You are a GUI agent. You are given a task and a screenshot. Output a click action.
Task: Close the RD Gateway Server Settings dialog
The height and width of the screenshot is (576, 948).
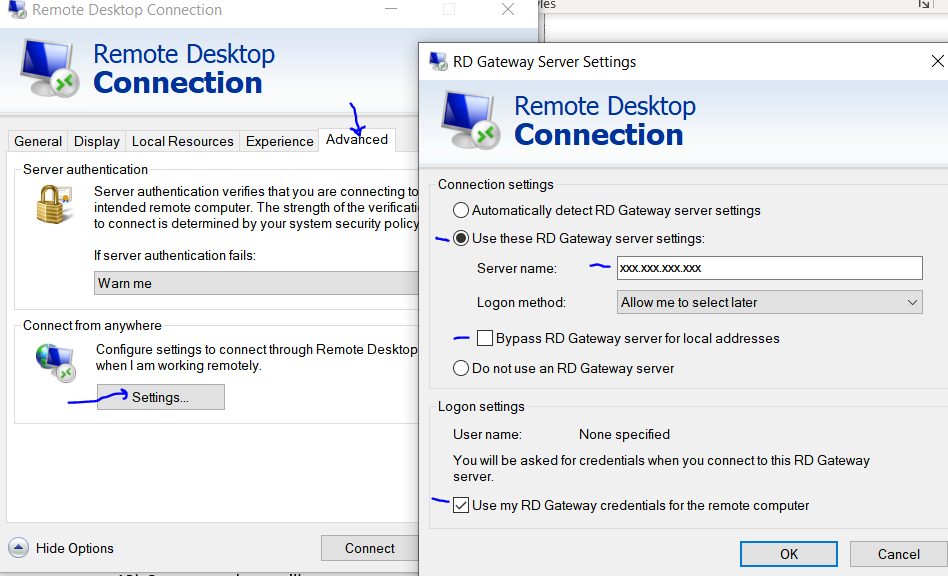pos(937,61)
